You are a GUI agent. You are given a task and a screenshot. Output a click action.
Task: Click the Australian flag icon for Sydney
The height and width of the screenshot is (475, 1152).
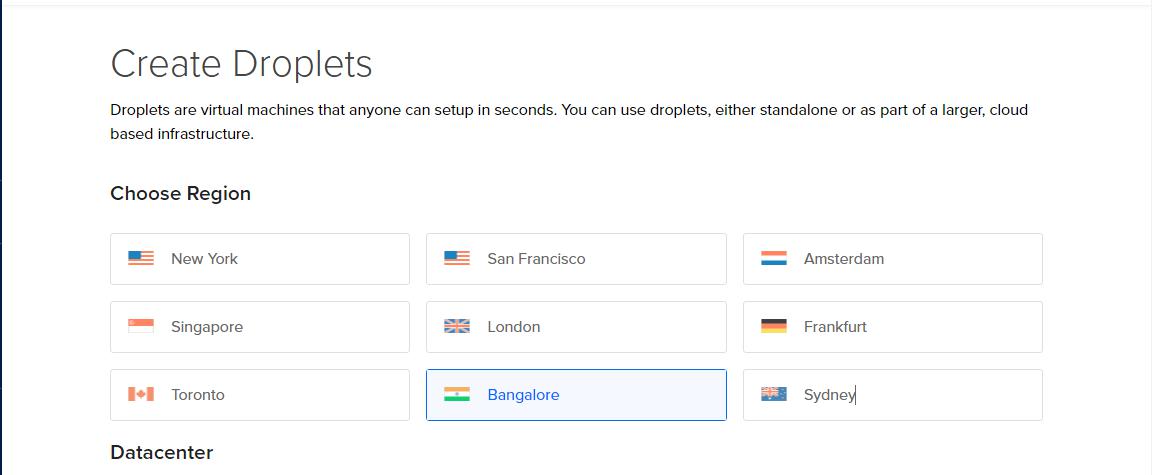(x=774, y=394)
